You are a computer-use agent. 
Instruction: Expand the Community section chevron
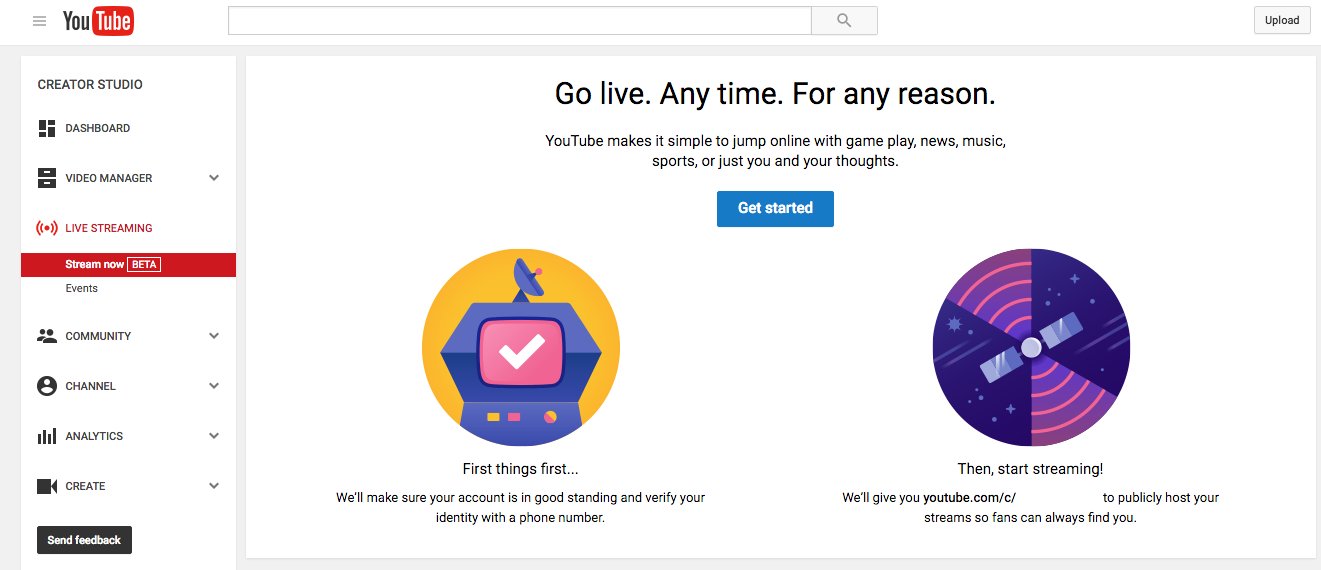point(214,336)
